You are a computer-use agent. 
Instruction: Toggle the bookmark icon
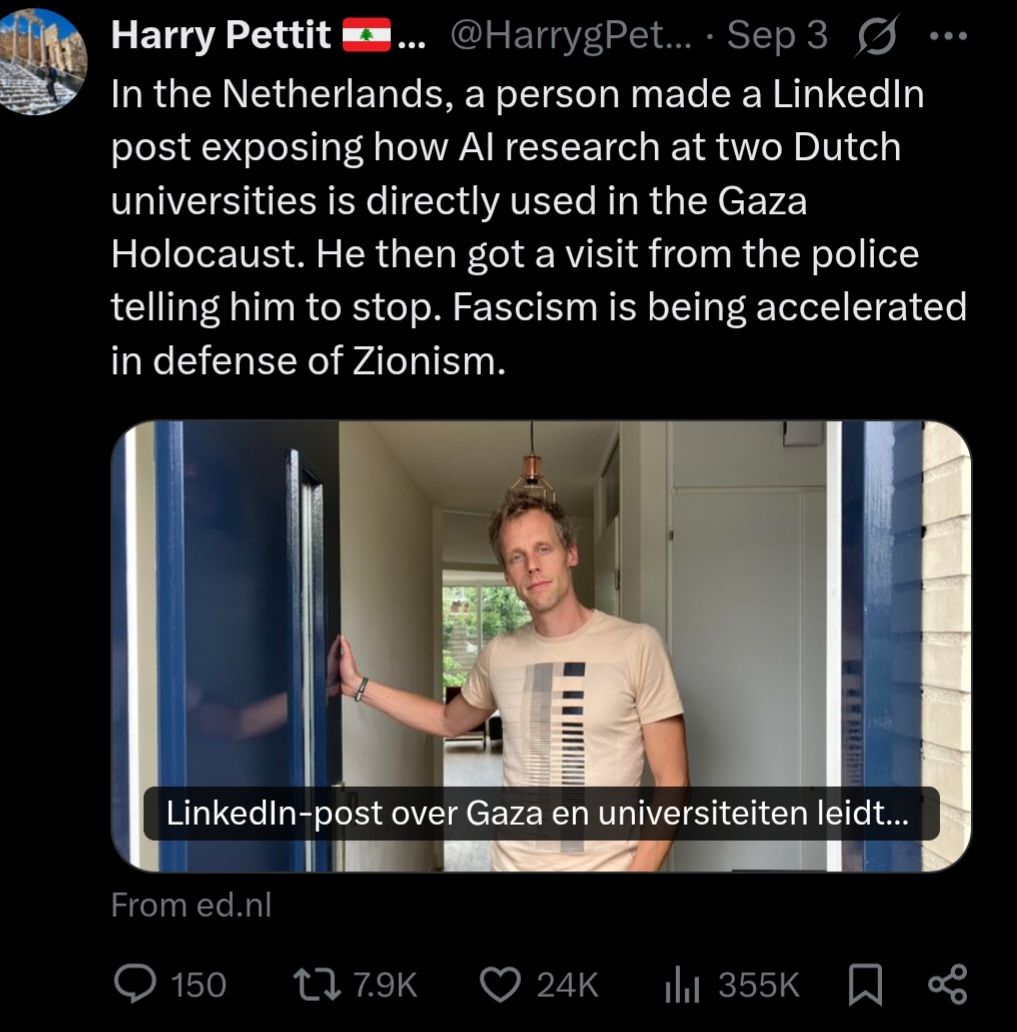(864, 986)
